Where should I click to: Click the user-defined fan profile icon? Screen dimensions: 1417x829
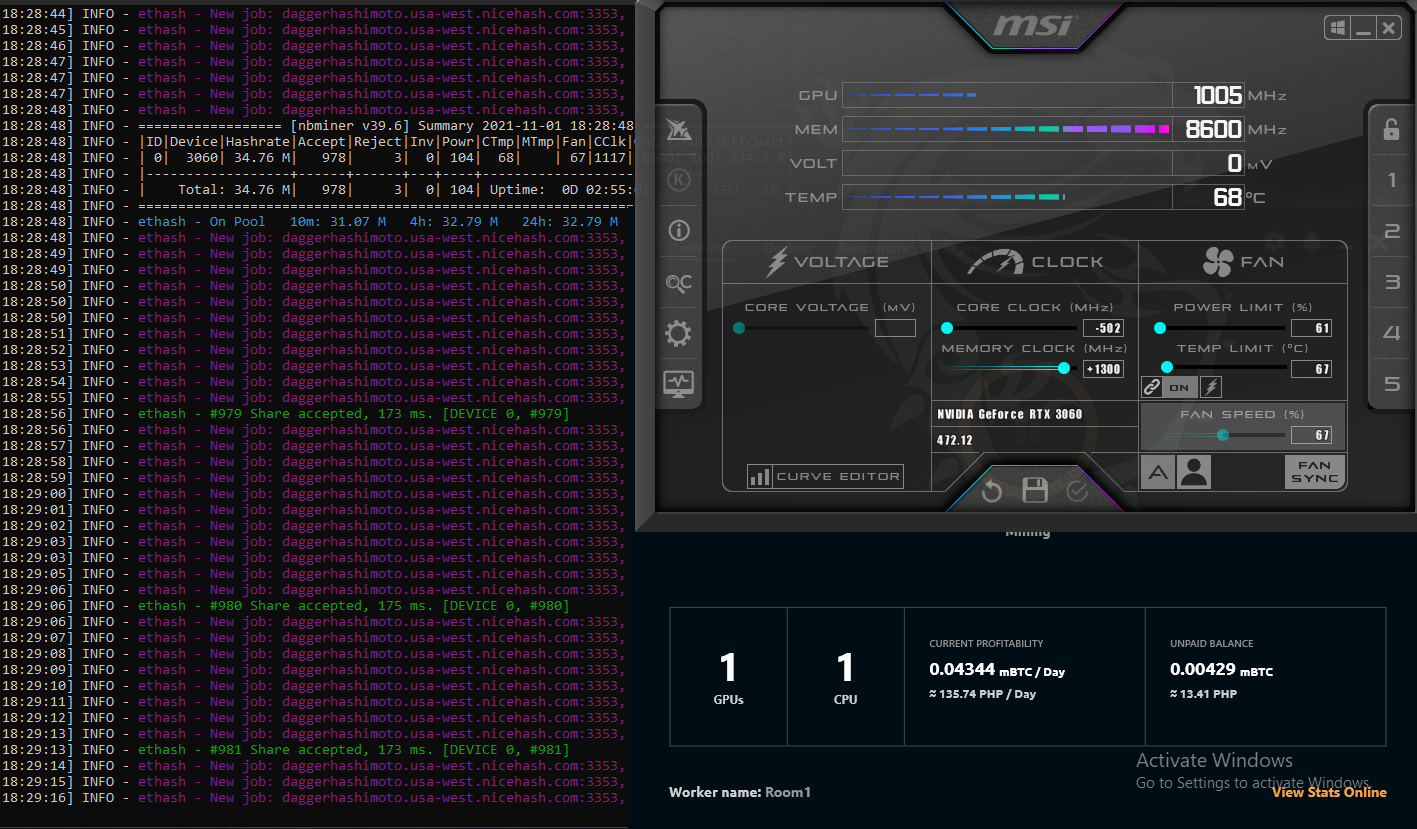(x=1194, y=472)
